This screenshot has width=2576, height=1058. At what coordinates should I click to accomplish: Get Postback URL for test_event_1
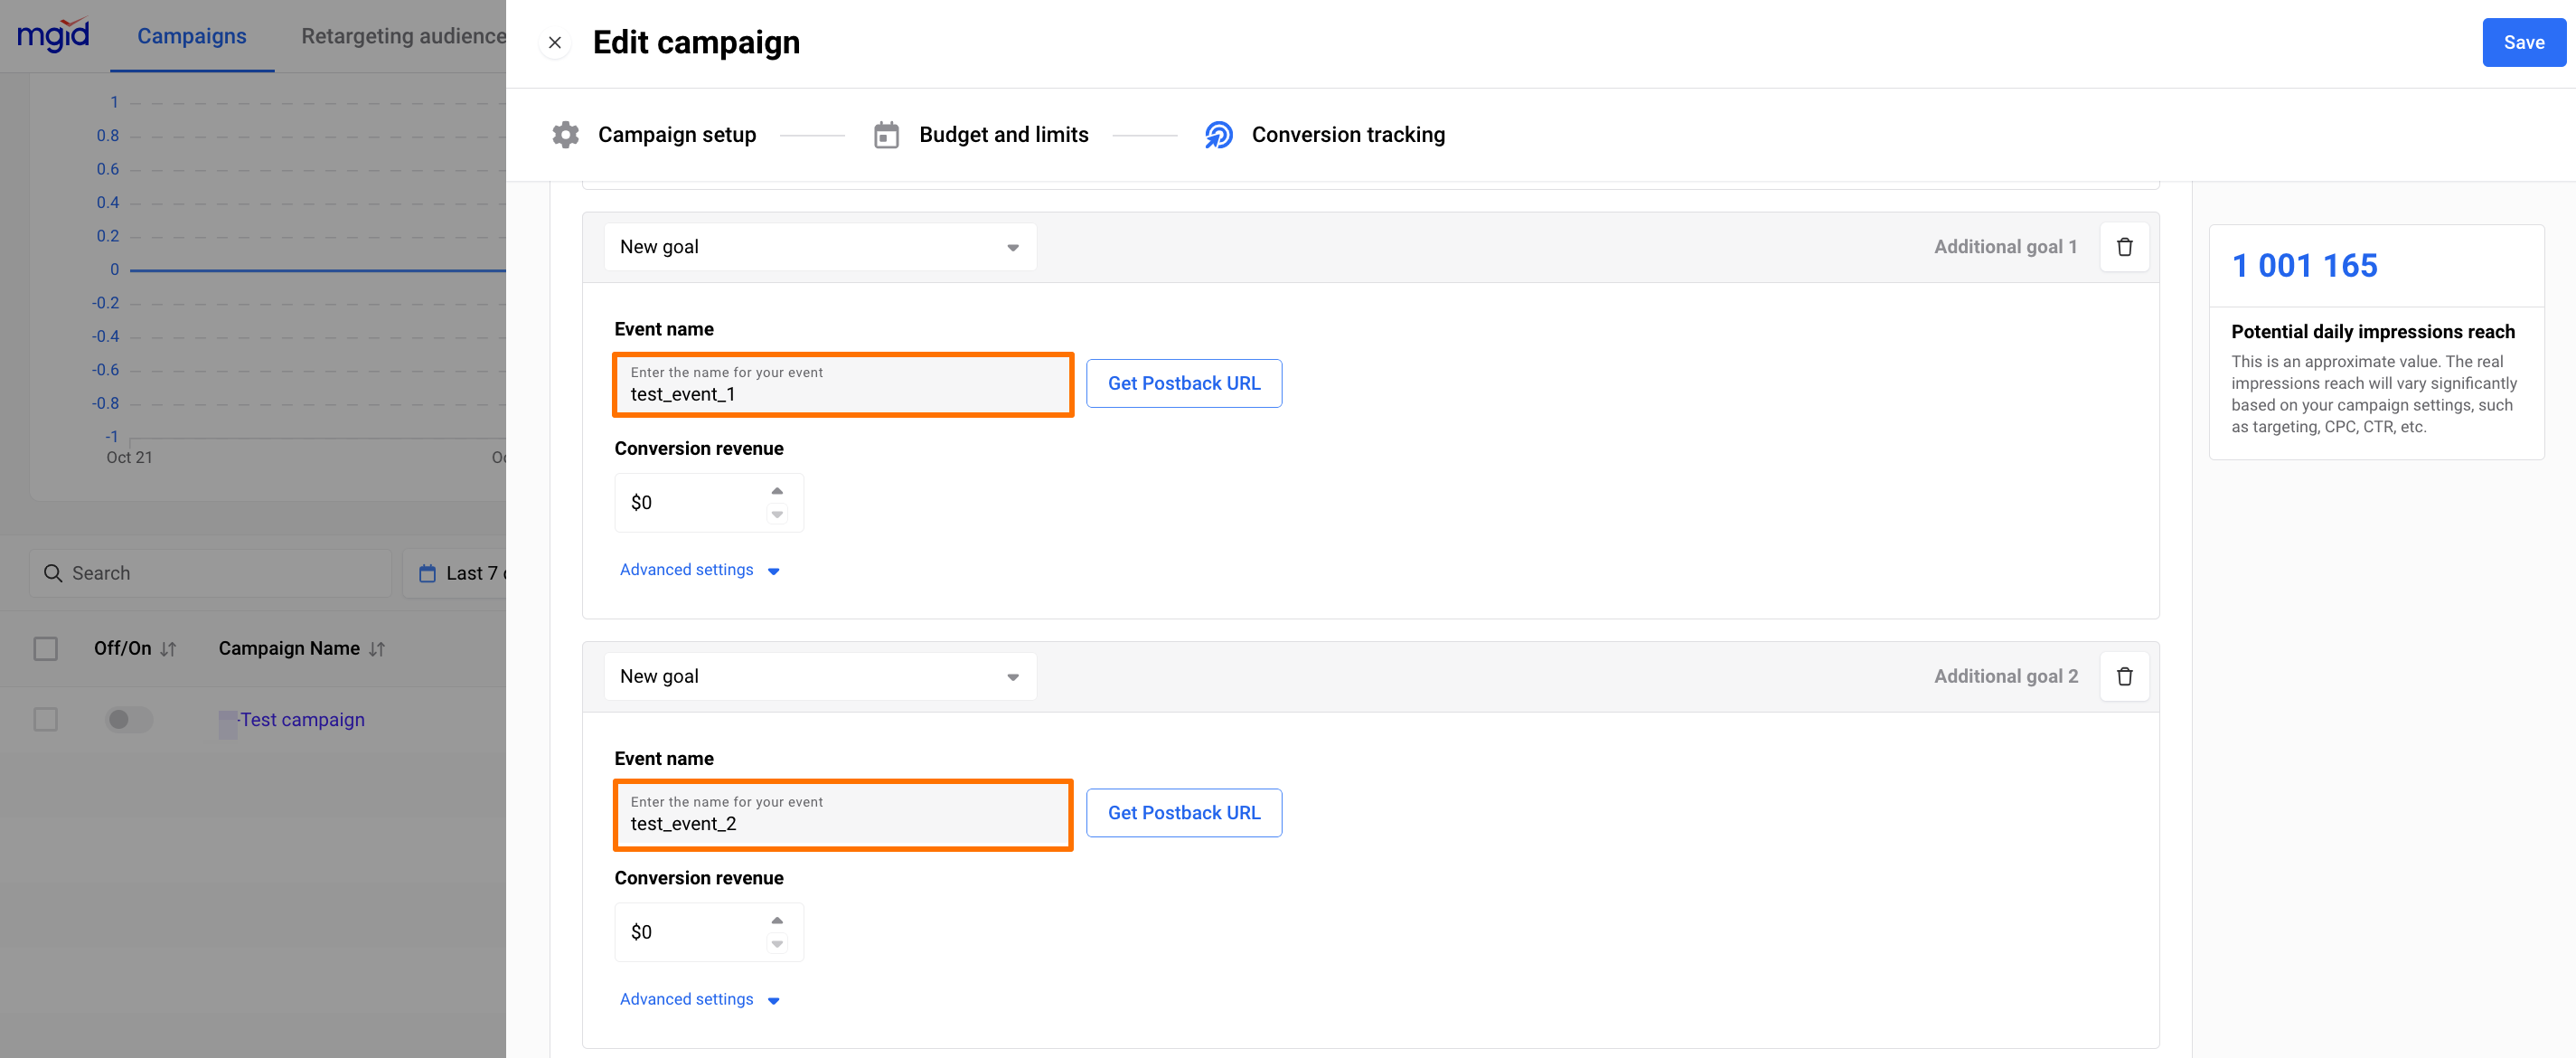click(x=1183, y=384)
